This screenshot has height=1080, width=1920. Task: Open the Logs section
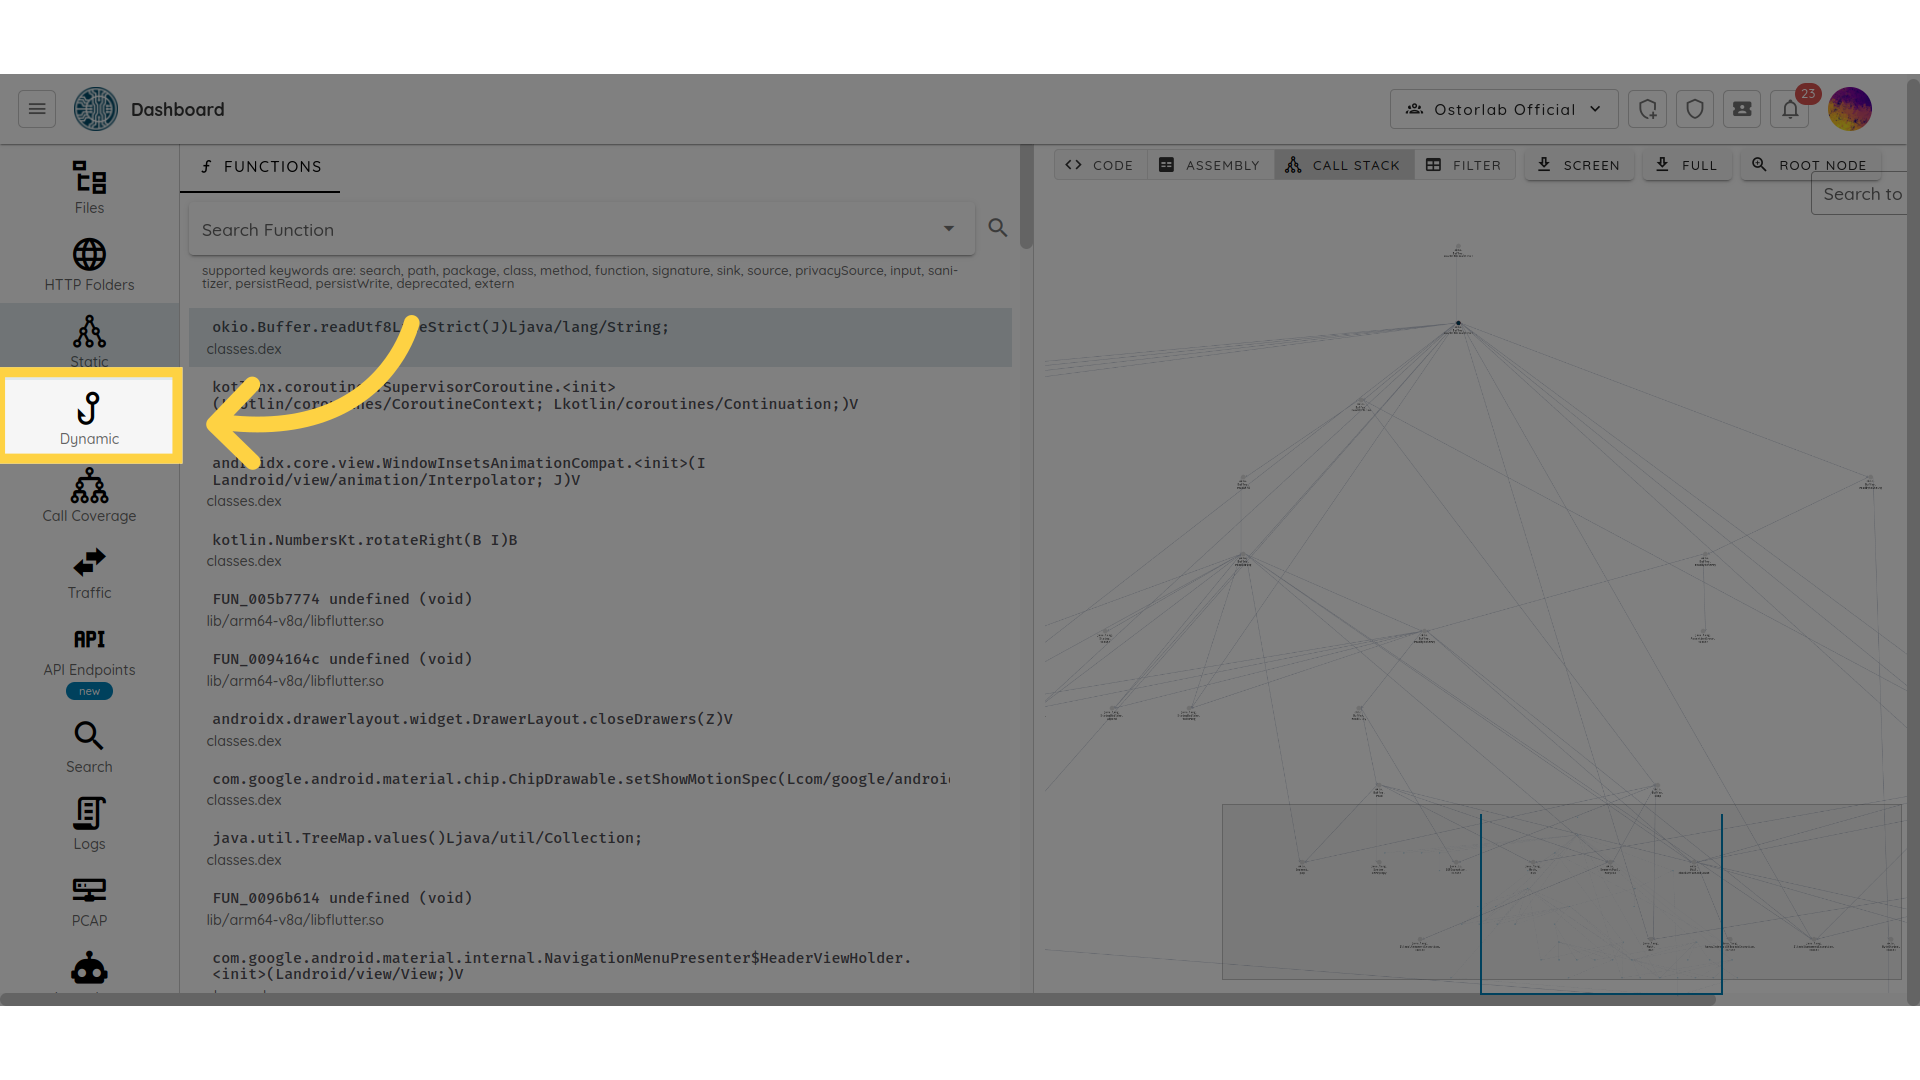(x=89, y=824)
